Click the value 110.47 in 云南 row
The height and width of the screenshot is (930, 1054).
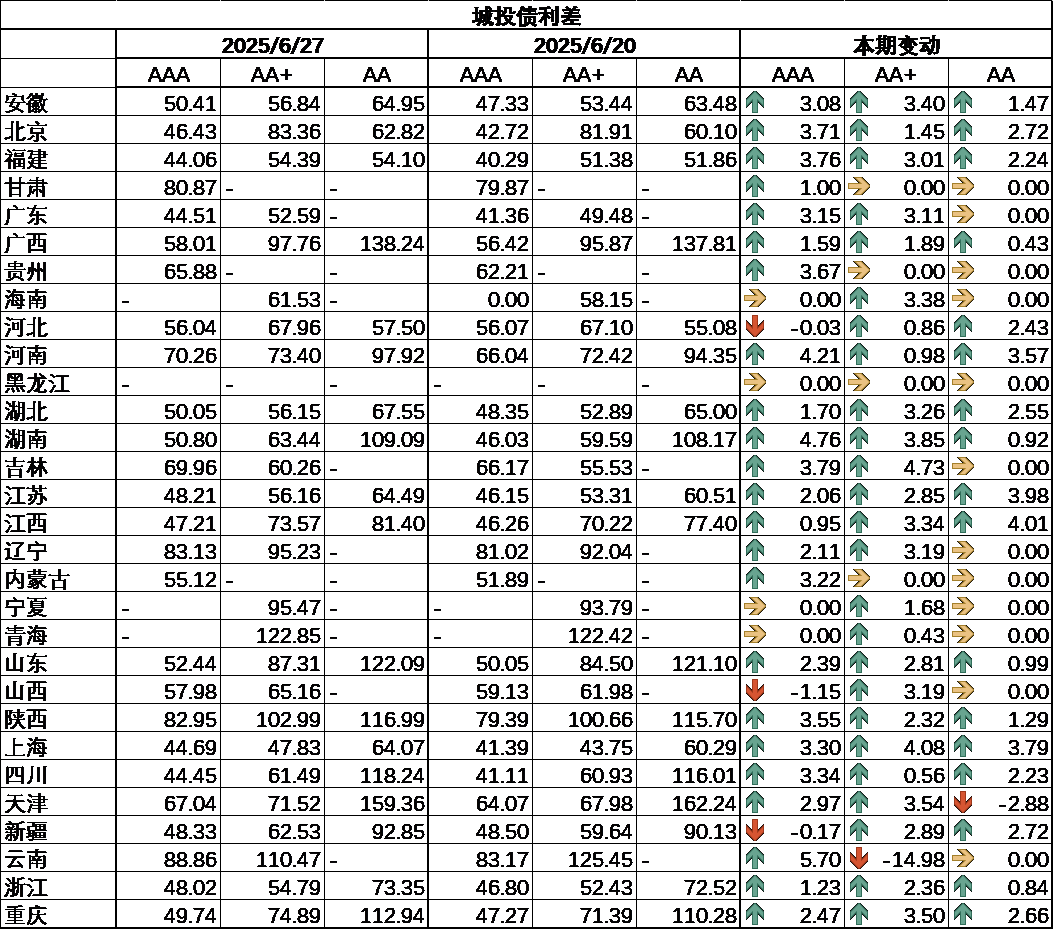tap(288, 859)
